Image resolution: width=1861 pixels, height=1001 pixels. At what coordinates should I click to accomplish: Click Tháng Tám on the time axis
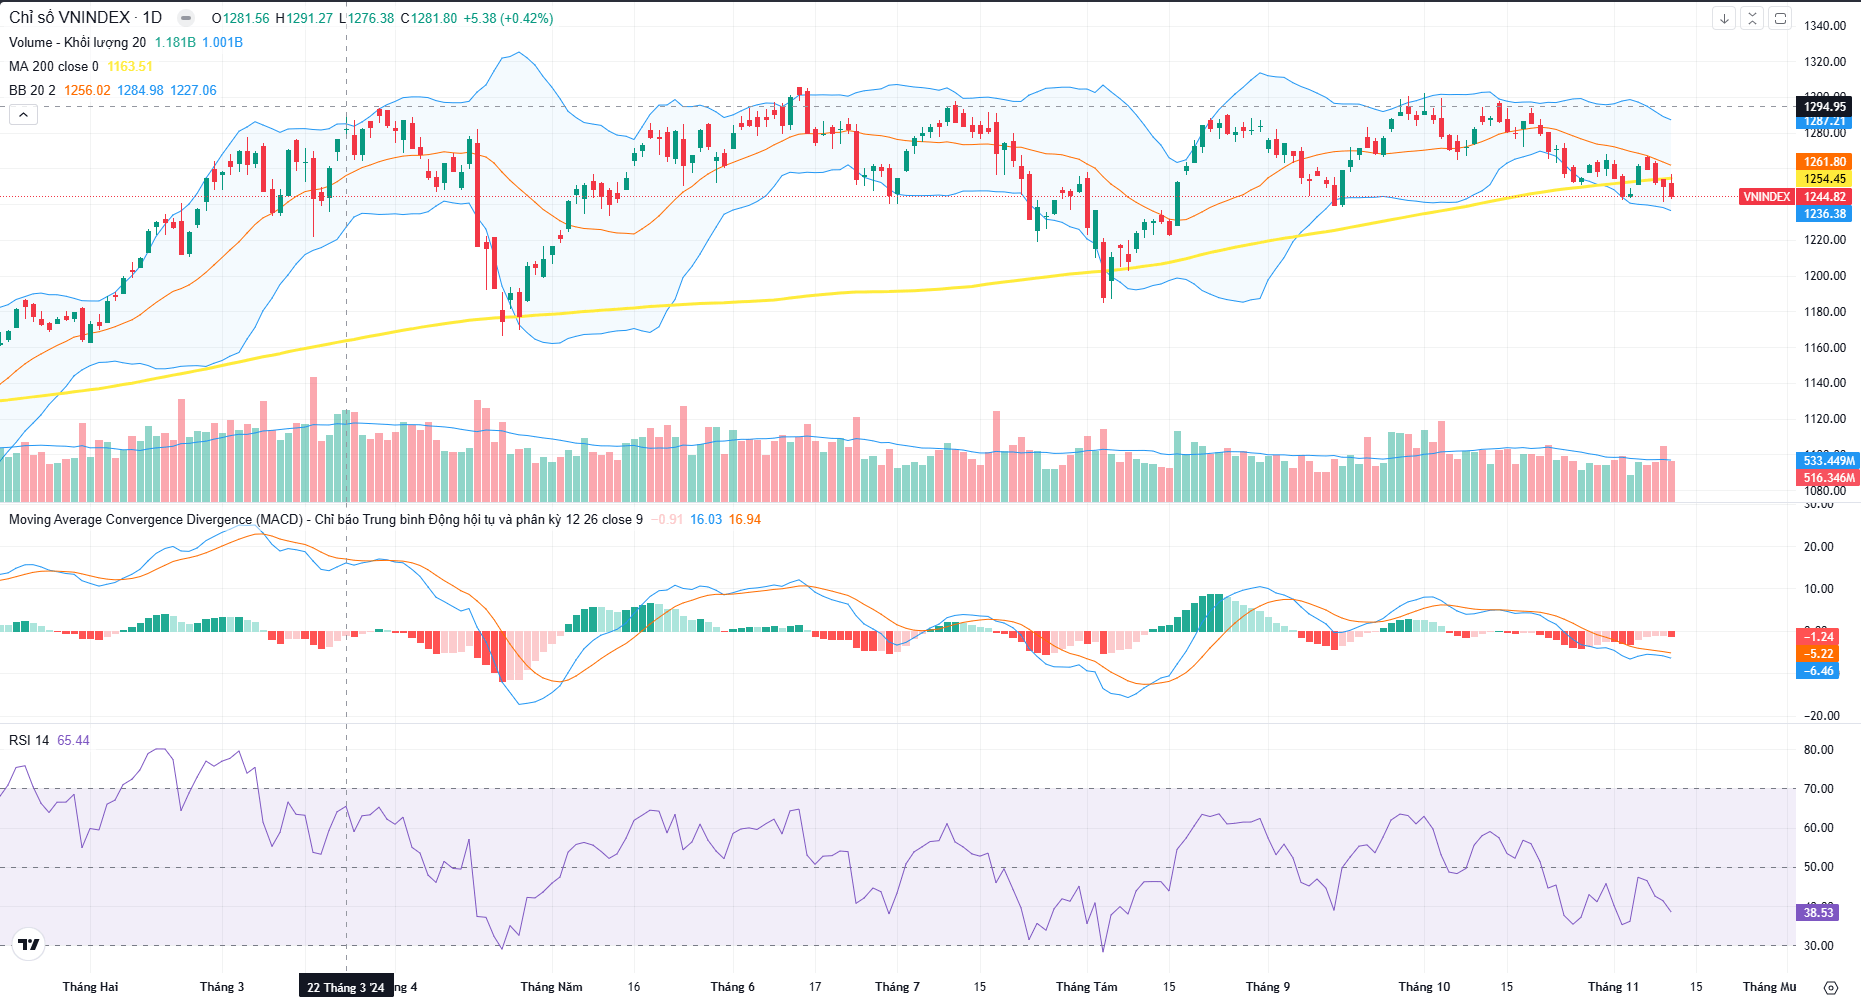(1086, 987)
